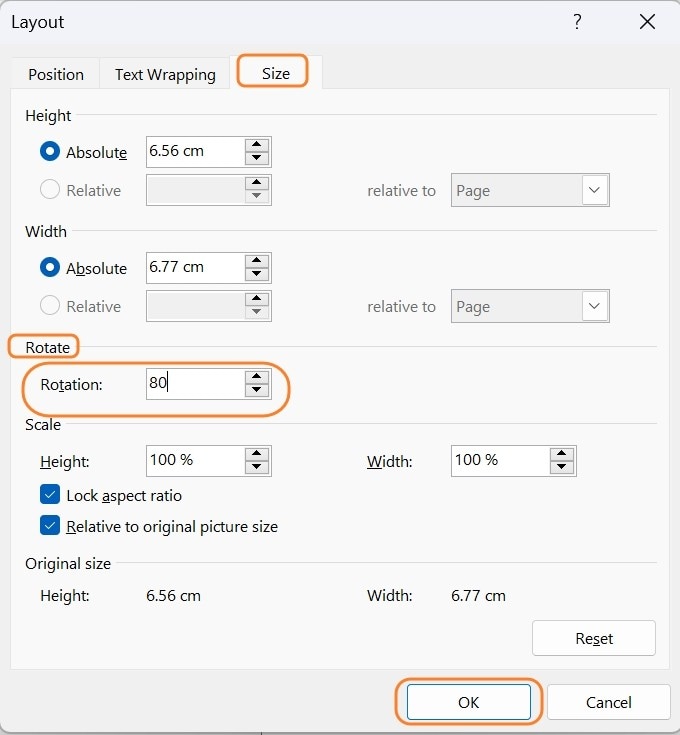Viewport: 680px width, 735px height.
Task: Switch to the Position tab
Action: pyautogui.click(x=56, y=74)
